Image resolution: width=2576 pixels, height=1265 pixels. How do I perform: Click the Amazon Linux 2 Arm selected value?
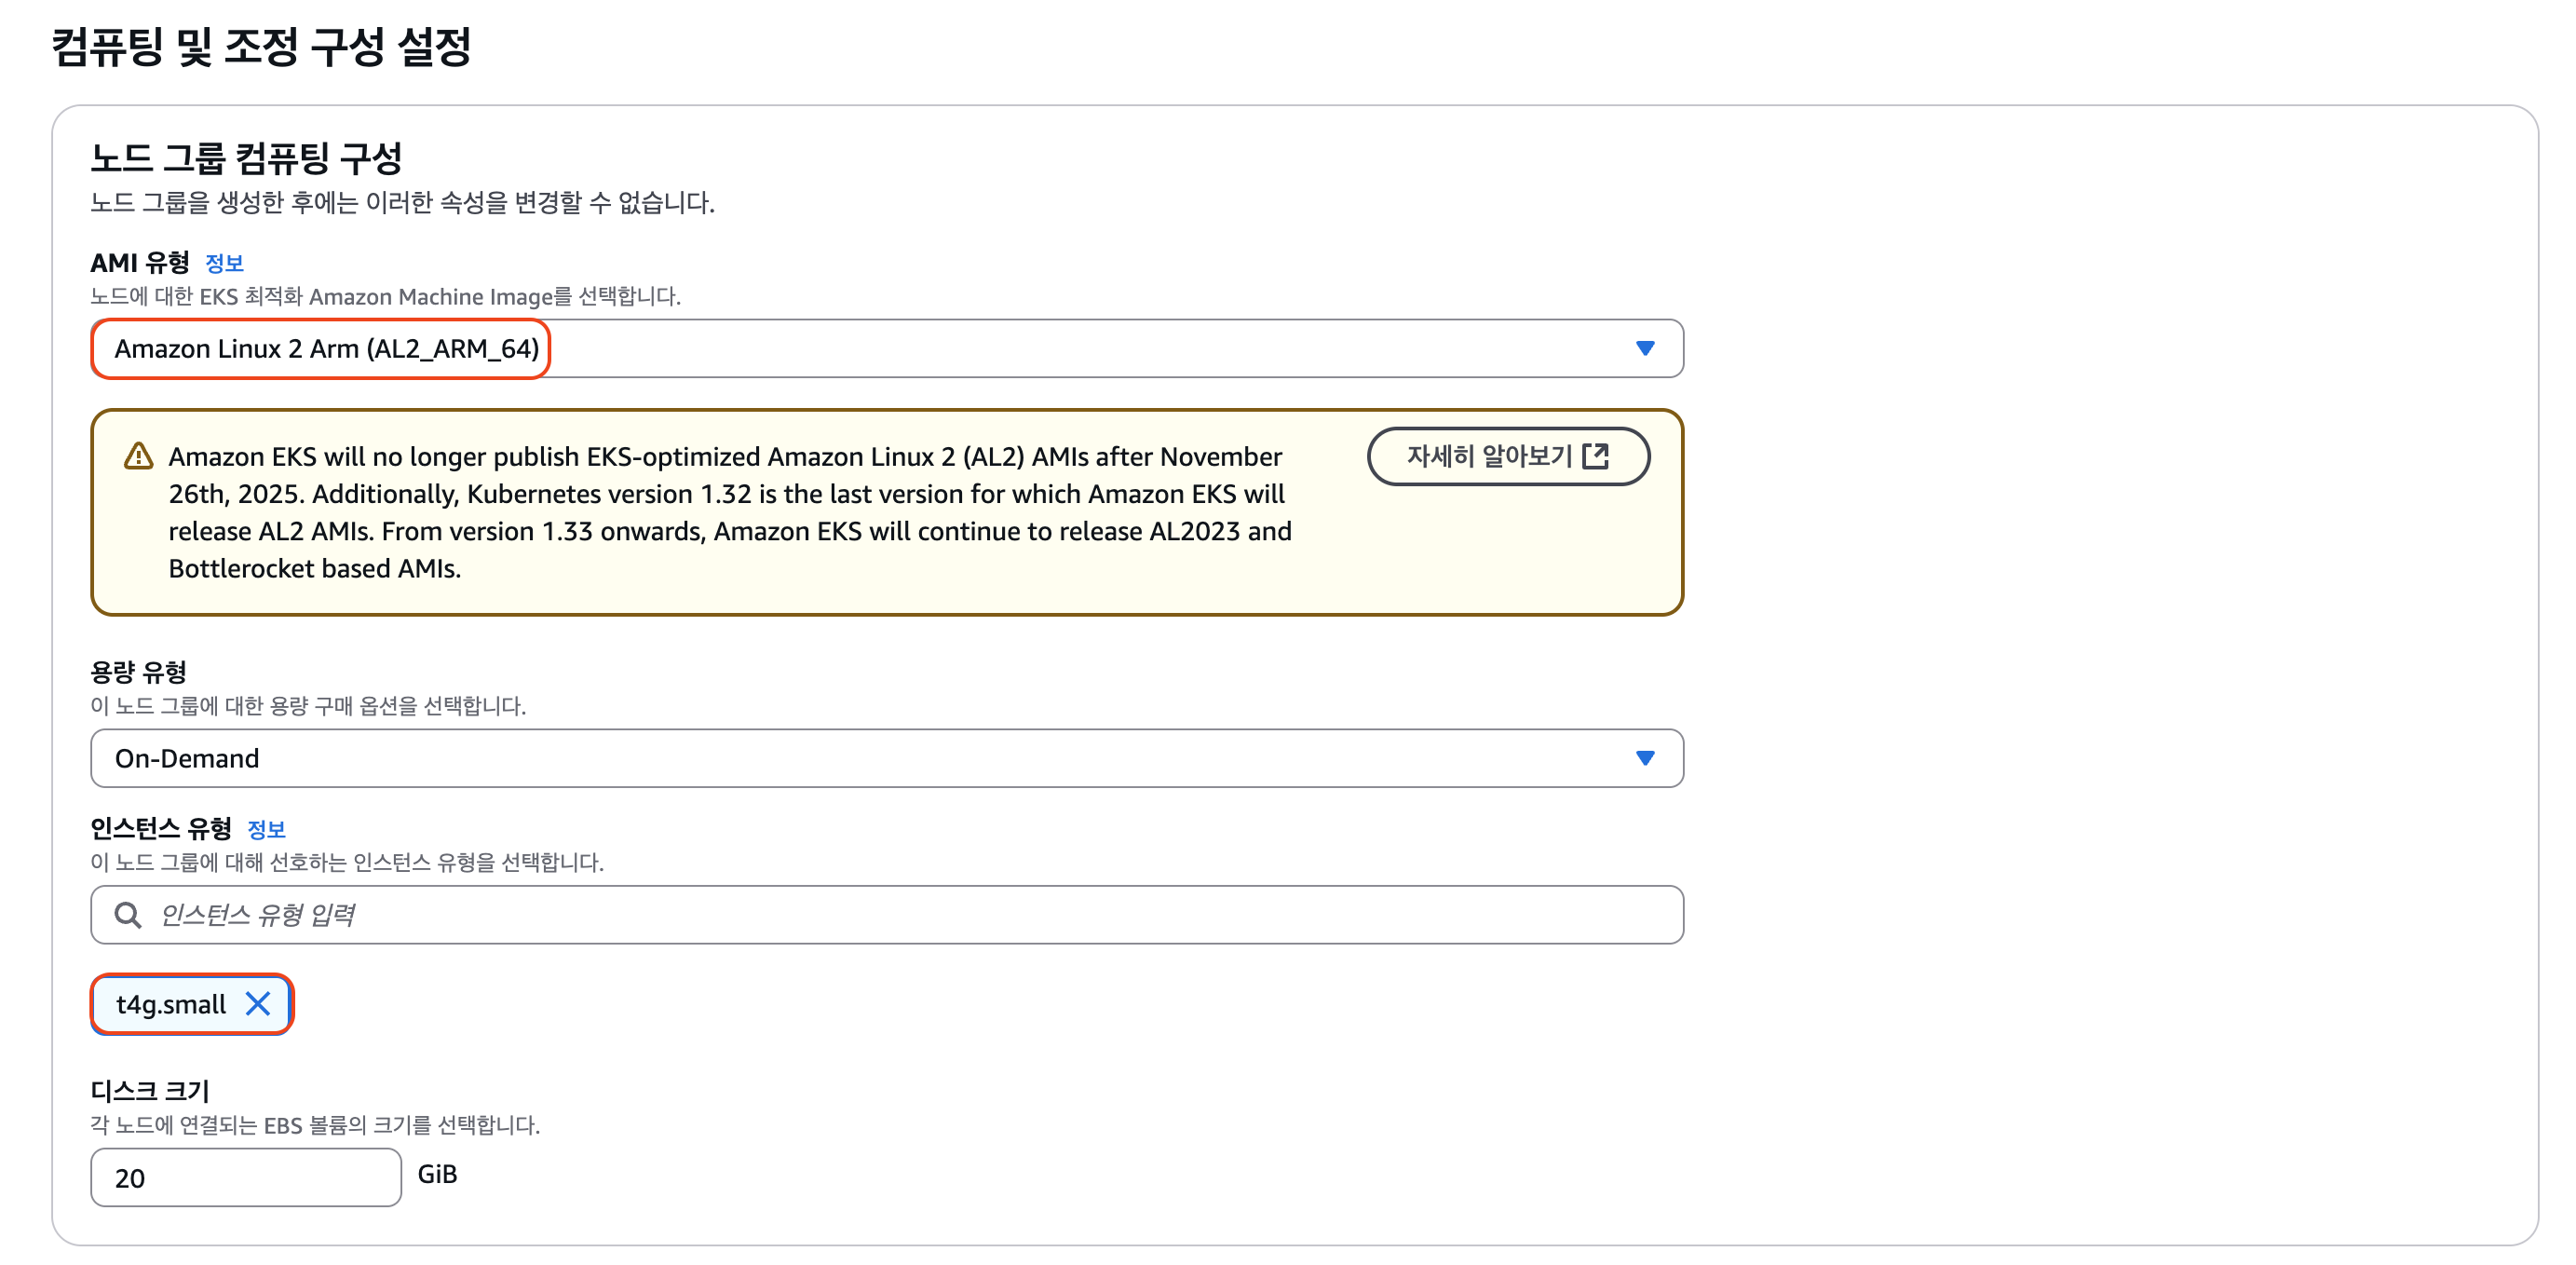point(326,349)
